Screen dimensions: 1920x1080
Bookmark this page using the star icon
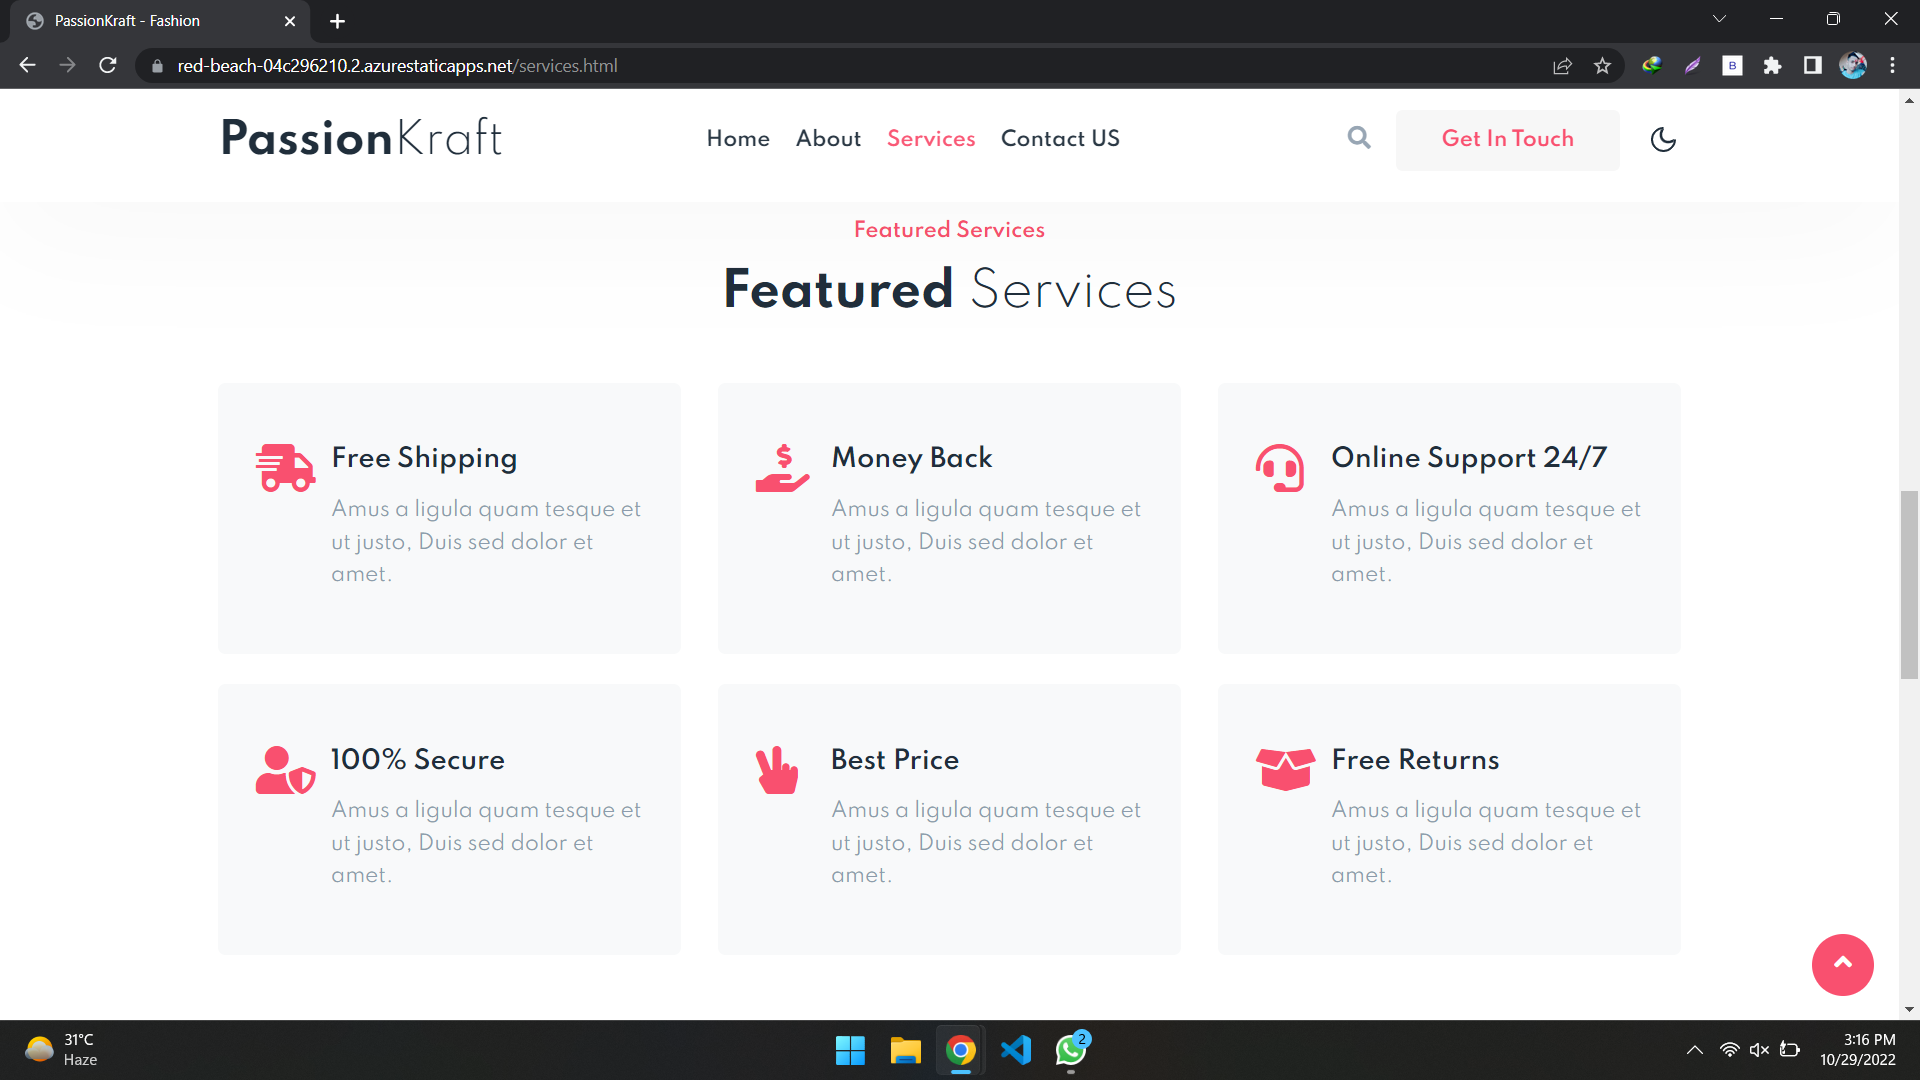[x=1602, y=66]
